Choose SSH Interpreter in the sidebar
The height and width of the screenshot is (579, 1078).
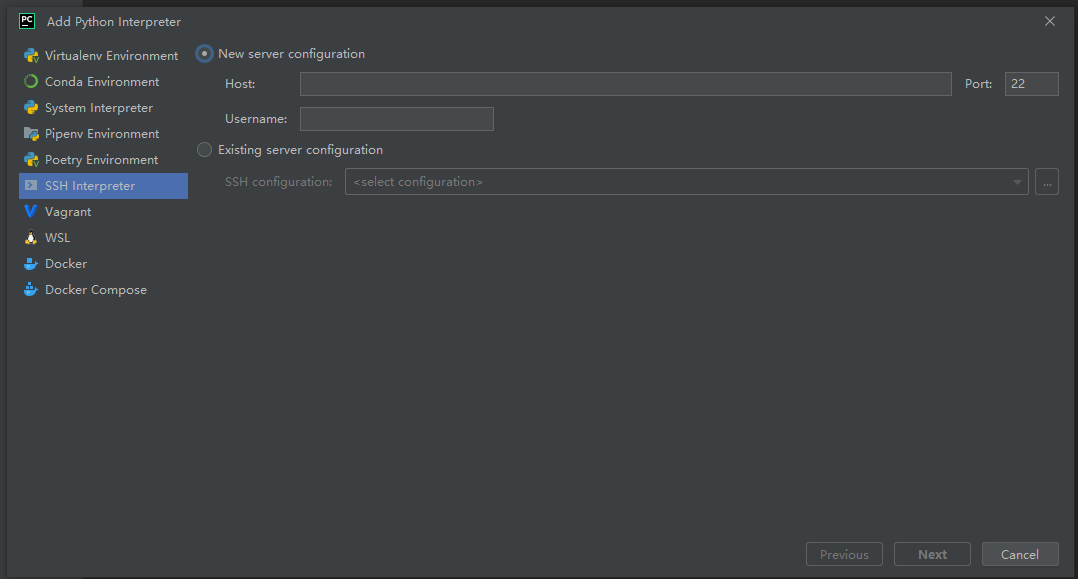click(x=103, y=186)
